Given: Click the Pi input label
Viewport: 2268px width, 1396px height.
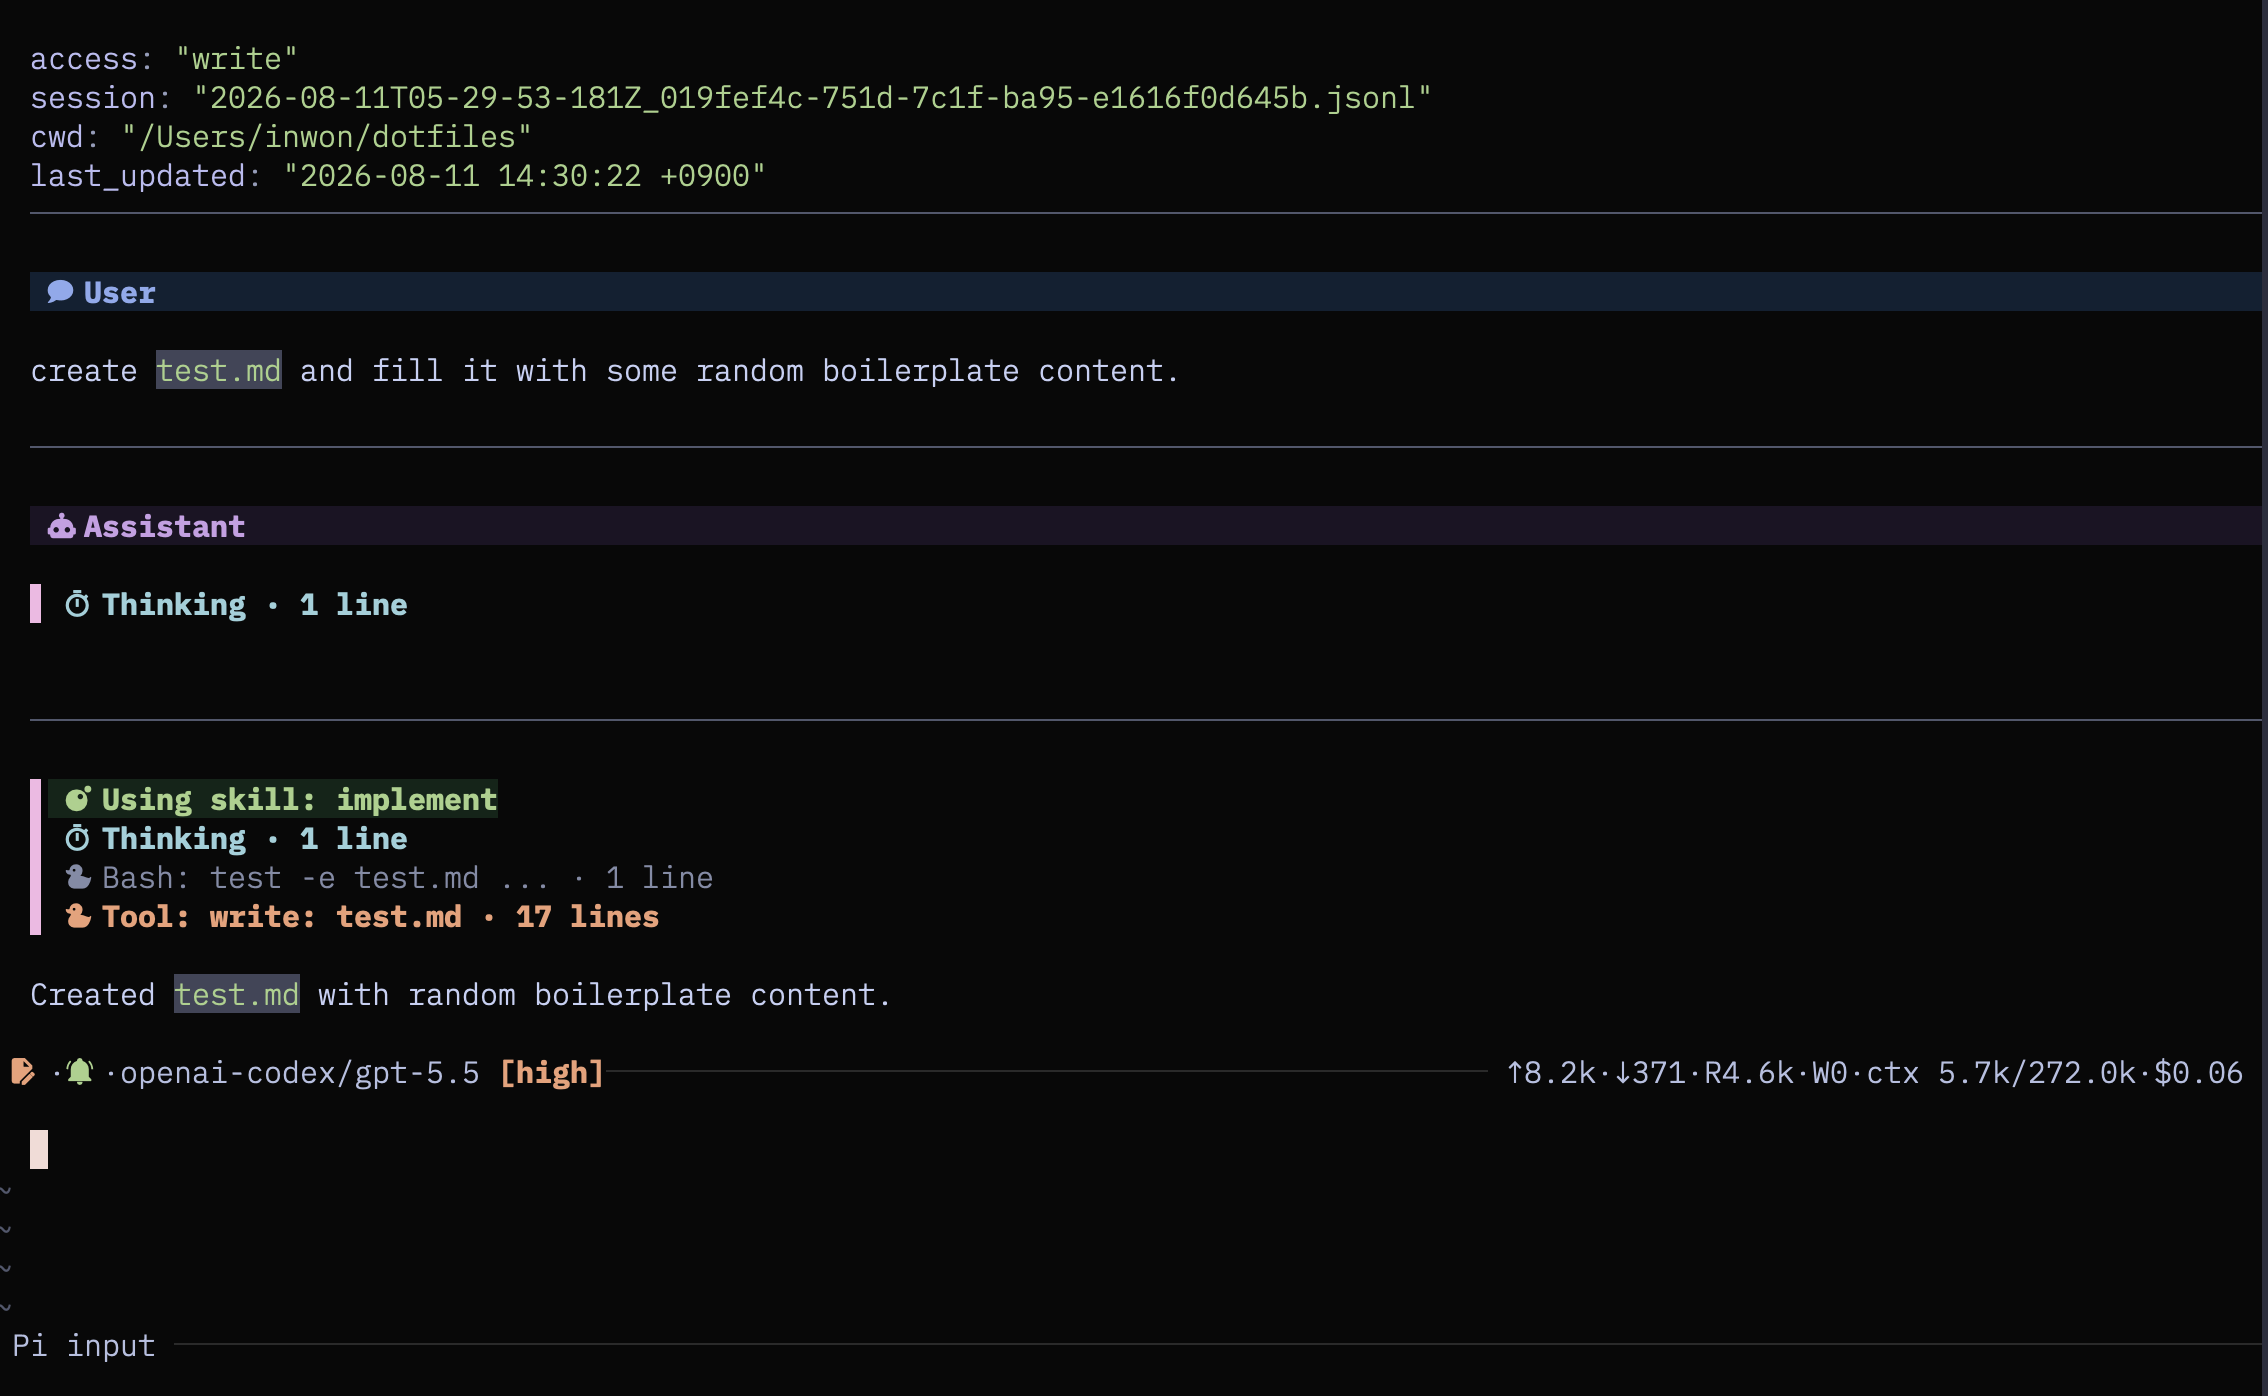Looking at the screenshot, I should (x=84, y=1345).
